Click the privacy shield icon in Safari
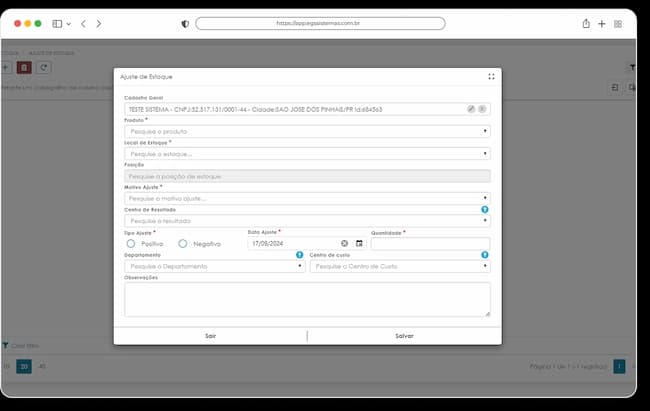This screenshot has height=411, width=650. (185, 24)
